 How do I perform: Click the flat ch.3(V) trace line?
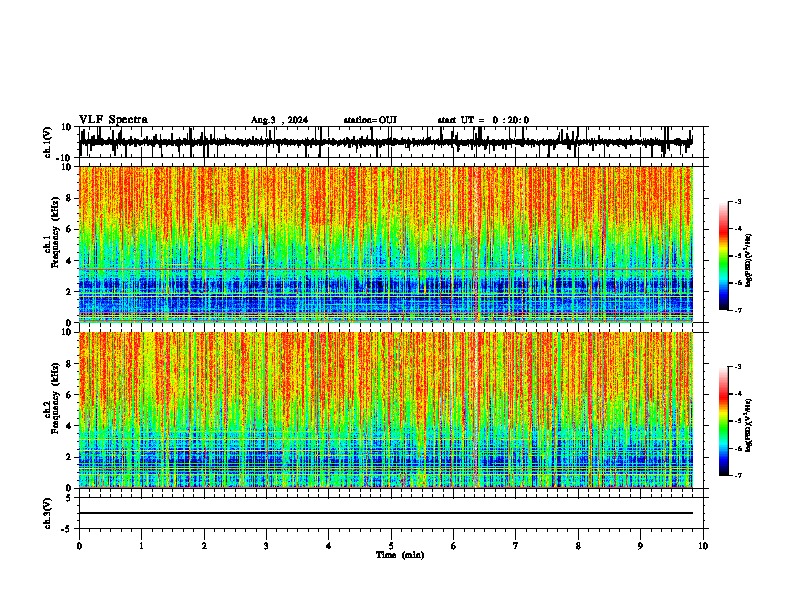(x=385, y=513)
